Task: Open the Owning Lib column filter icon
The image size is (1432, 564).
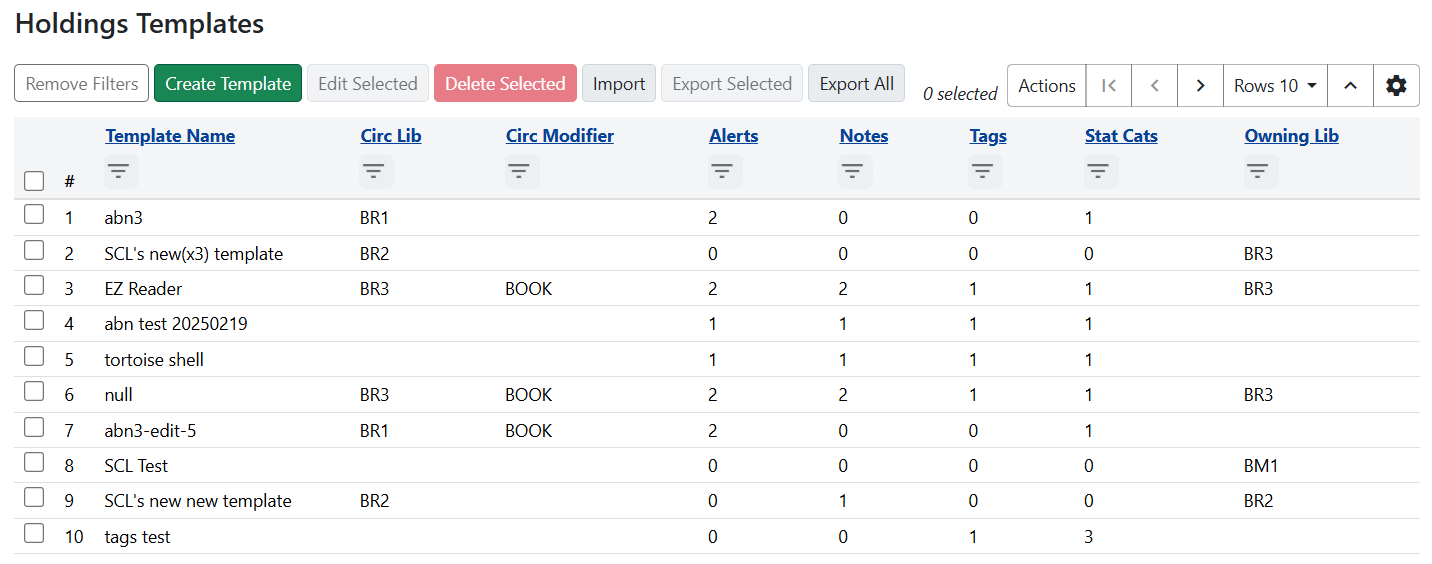Action: pyautogui.click(x=1258, y=172)
